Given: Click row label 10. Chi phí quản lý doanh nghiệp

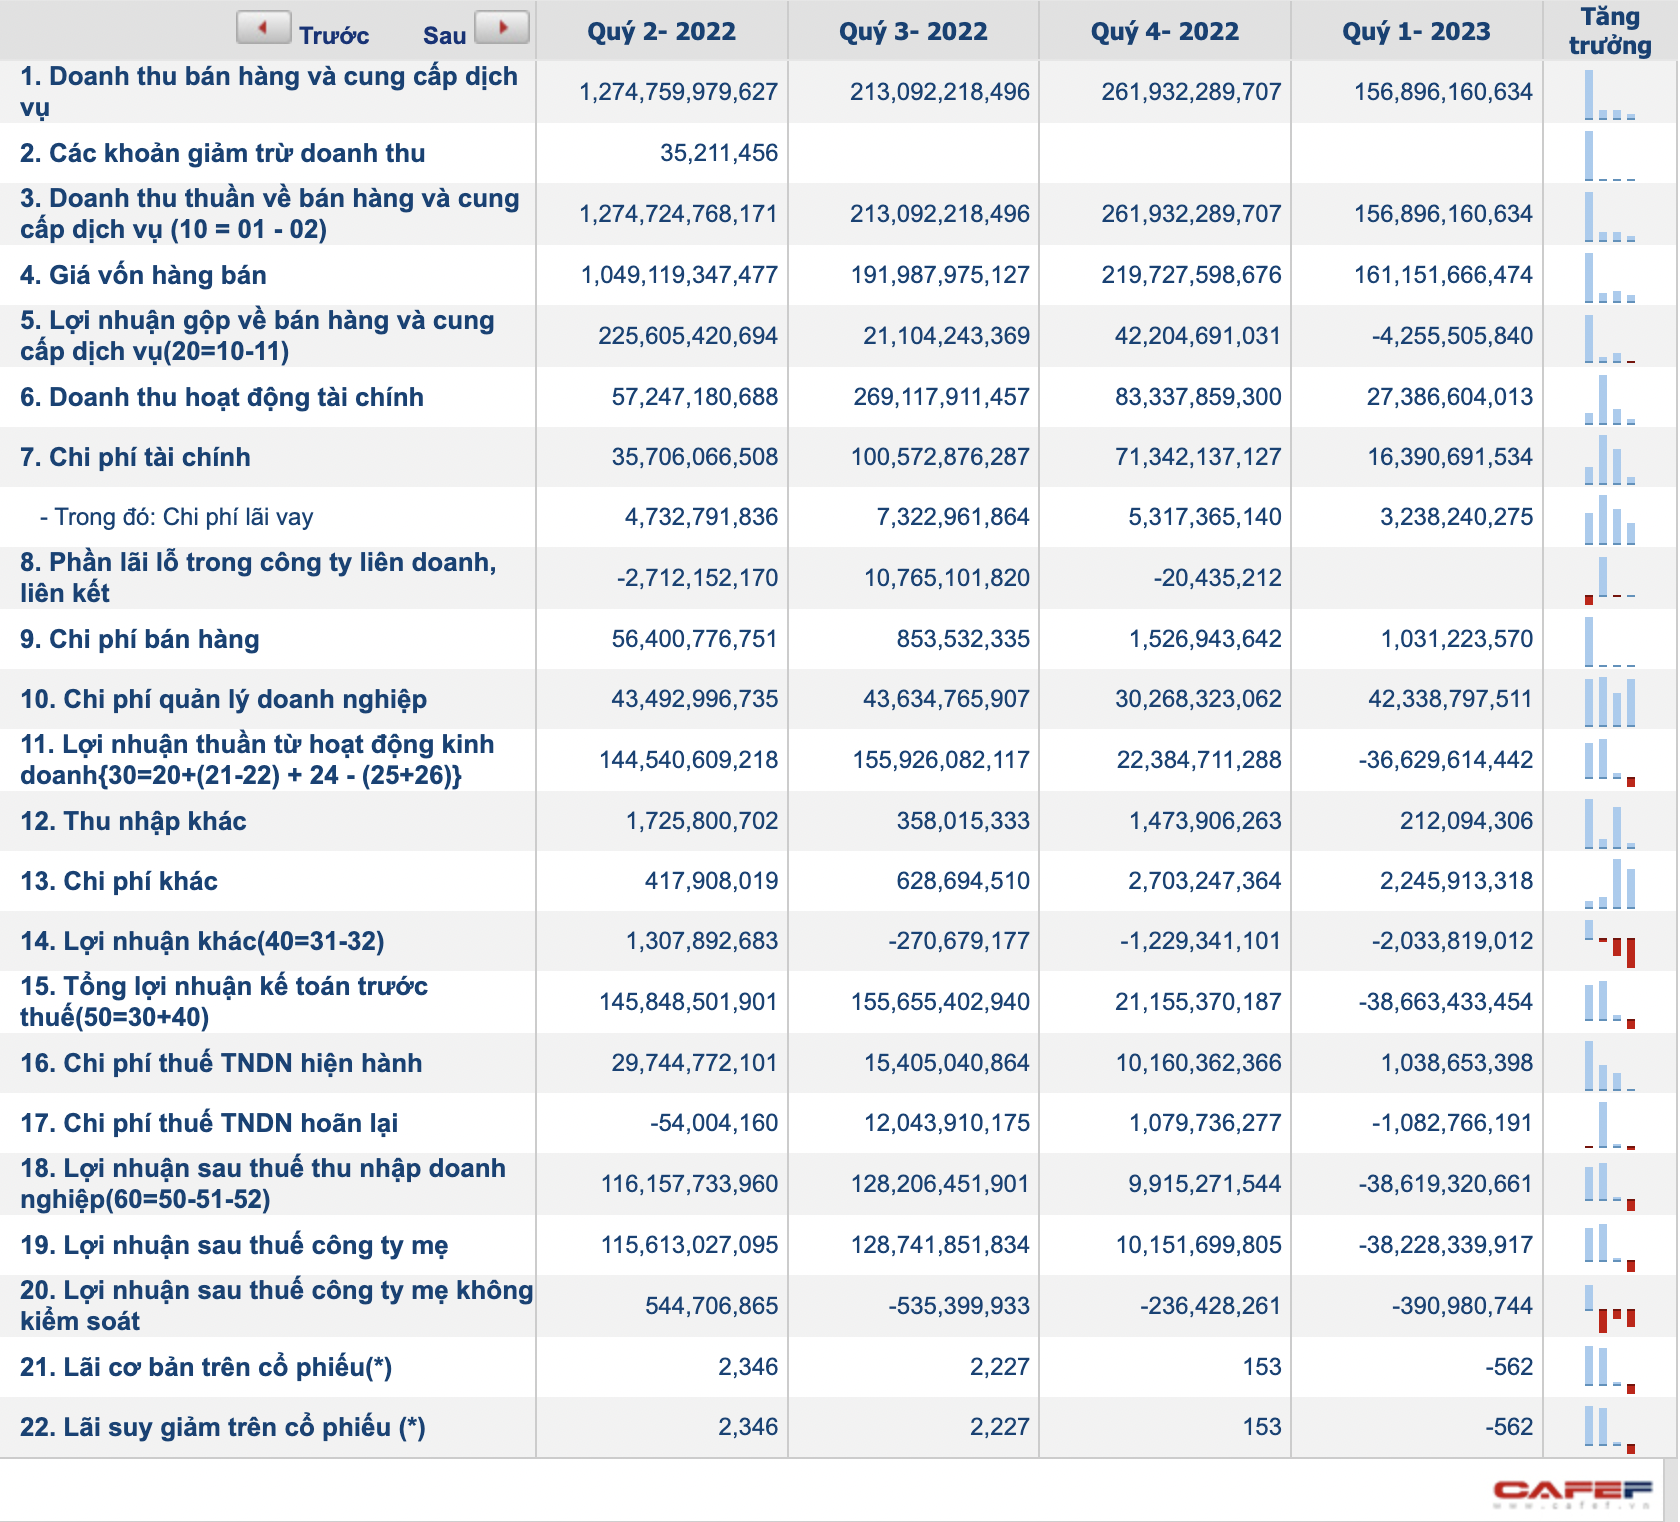Looking at the screenshot, I should (x=223, y=699).
